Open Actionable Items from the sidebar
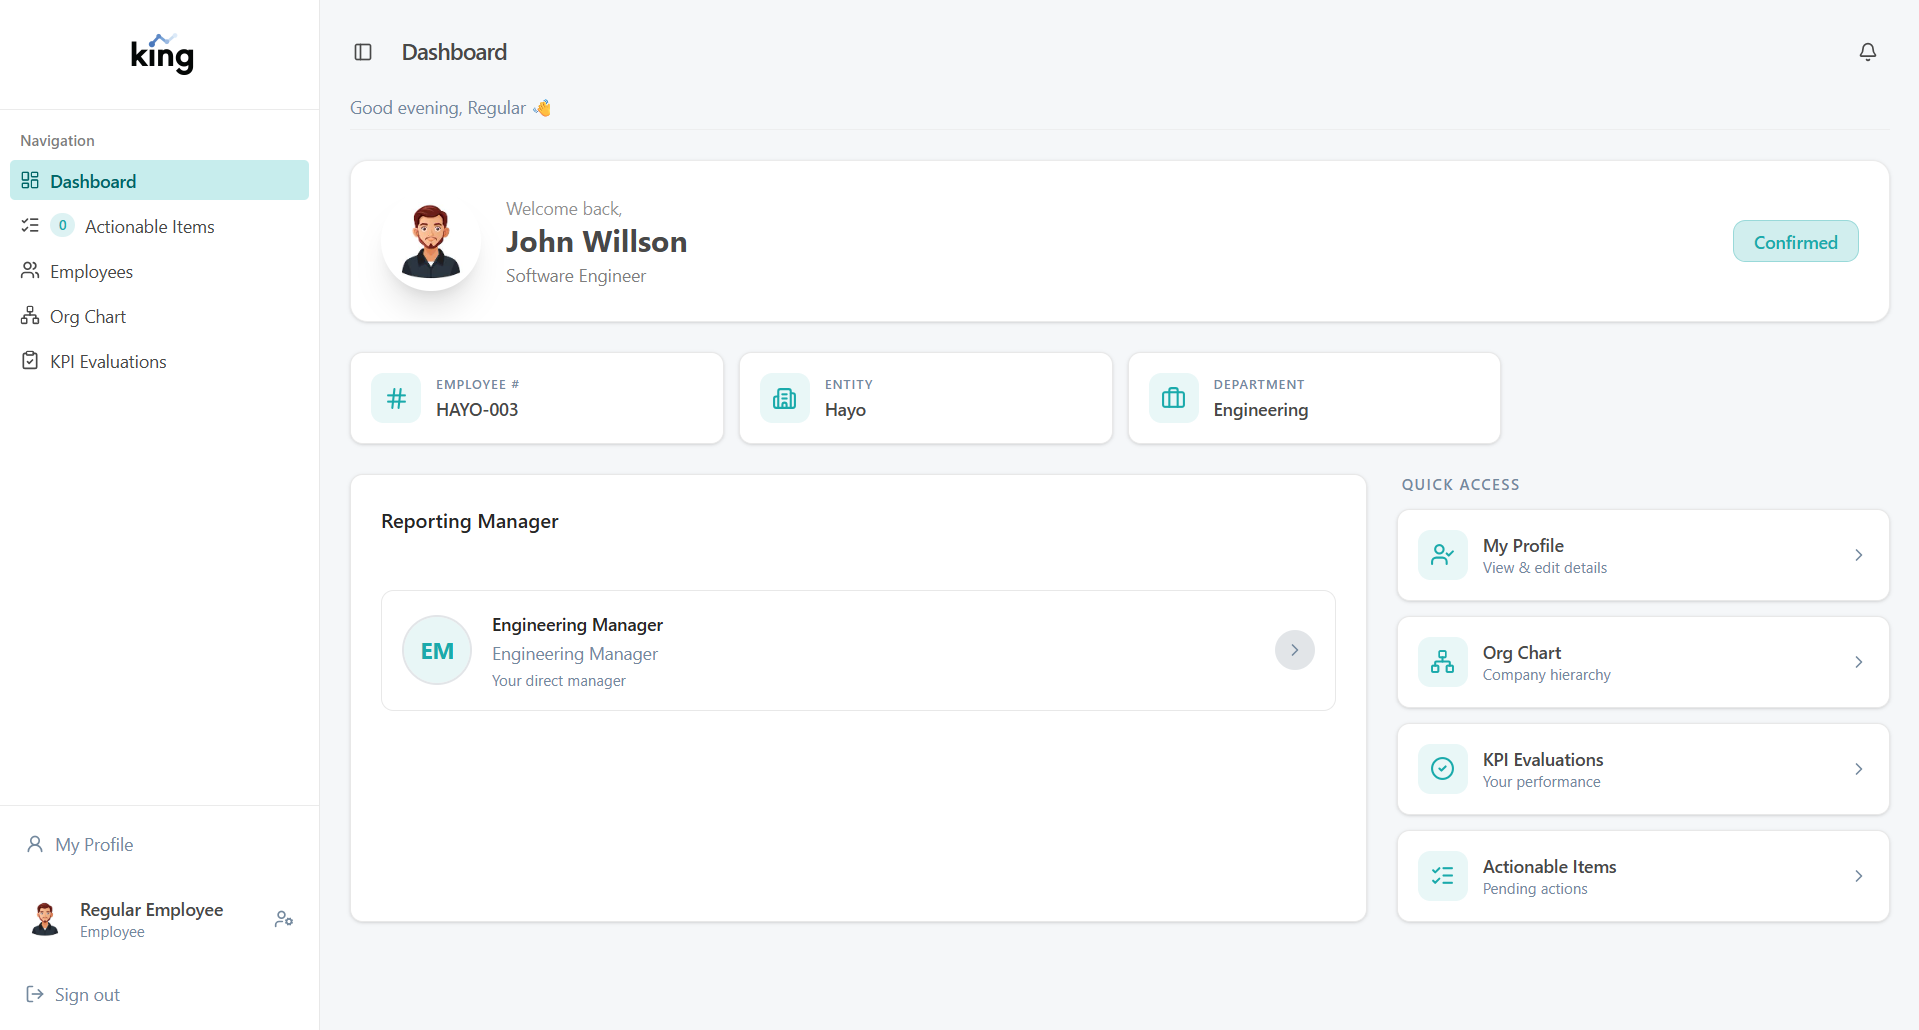Screen dimensions: 1919x1030 159,226
